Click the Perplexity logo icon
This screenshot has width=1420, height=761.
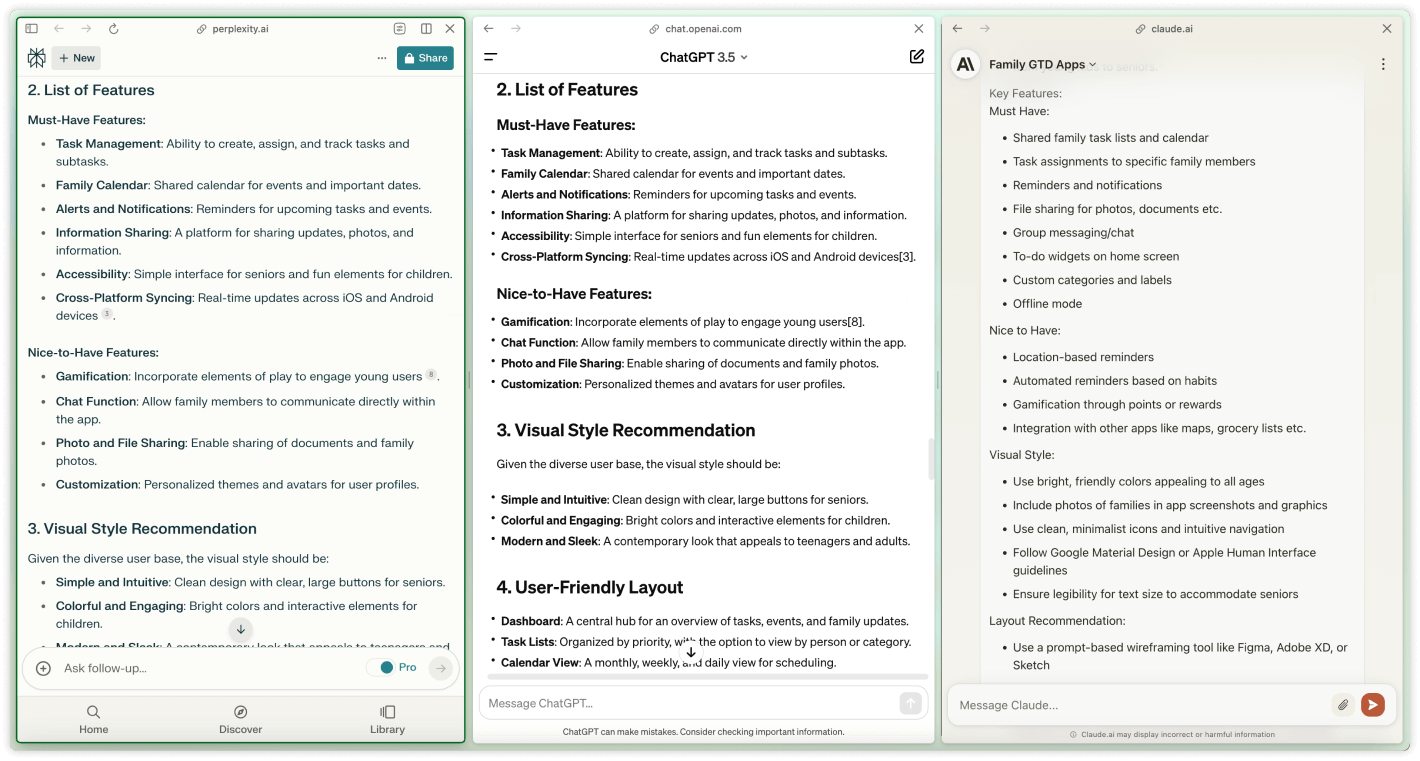point(37,58)
